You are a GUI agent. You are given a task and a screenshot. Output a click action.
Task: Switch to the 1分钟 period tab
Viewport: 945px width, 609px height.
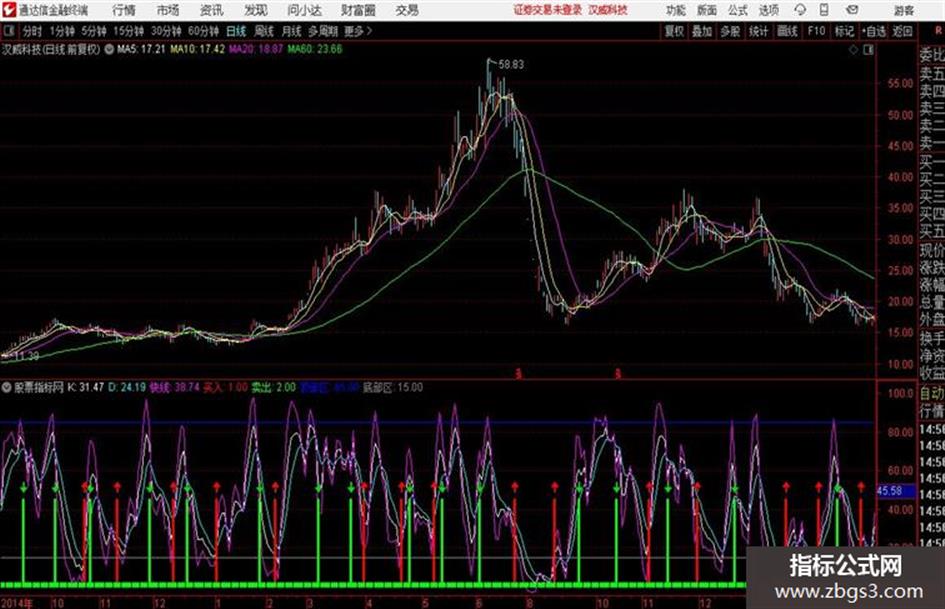[62, 31]
